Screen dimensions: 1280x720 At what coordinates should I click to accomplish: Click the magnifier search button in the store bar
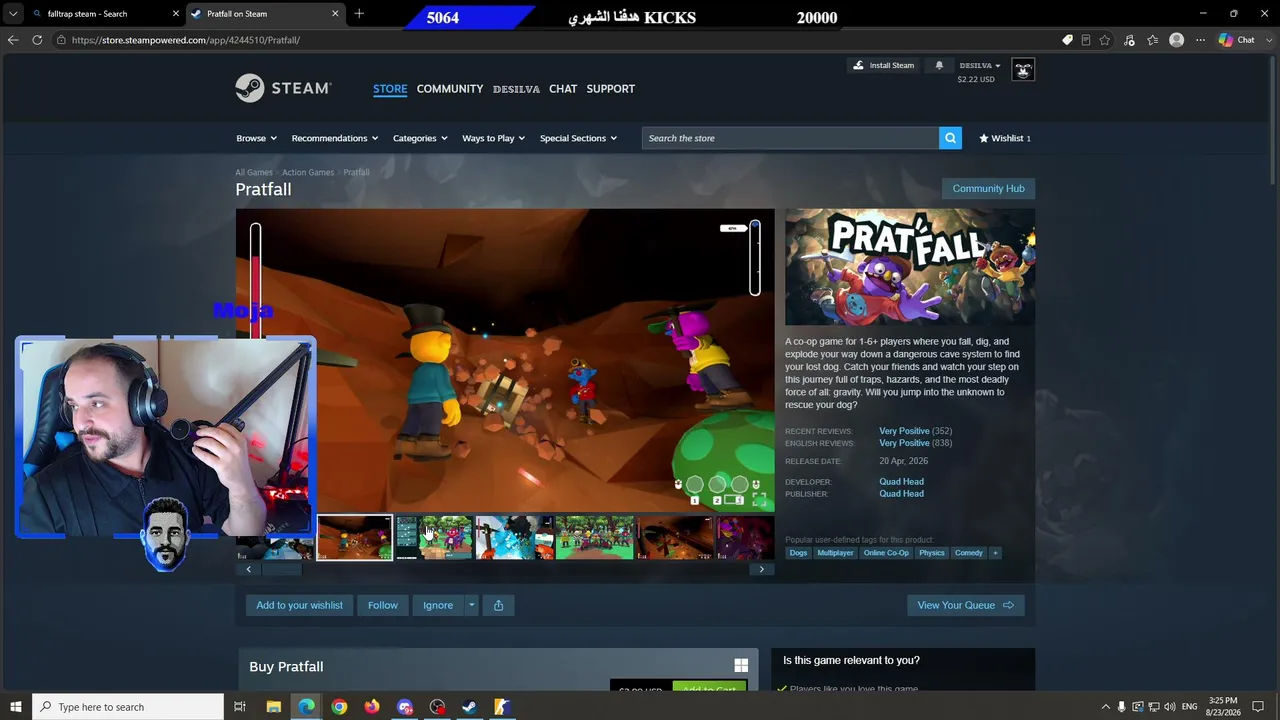click(950, 138)
